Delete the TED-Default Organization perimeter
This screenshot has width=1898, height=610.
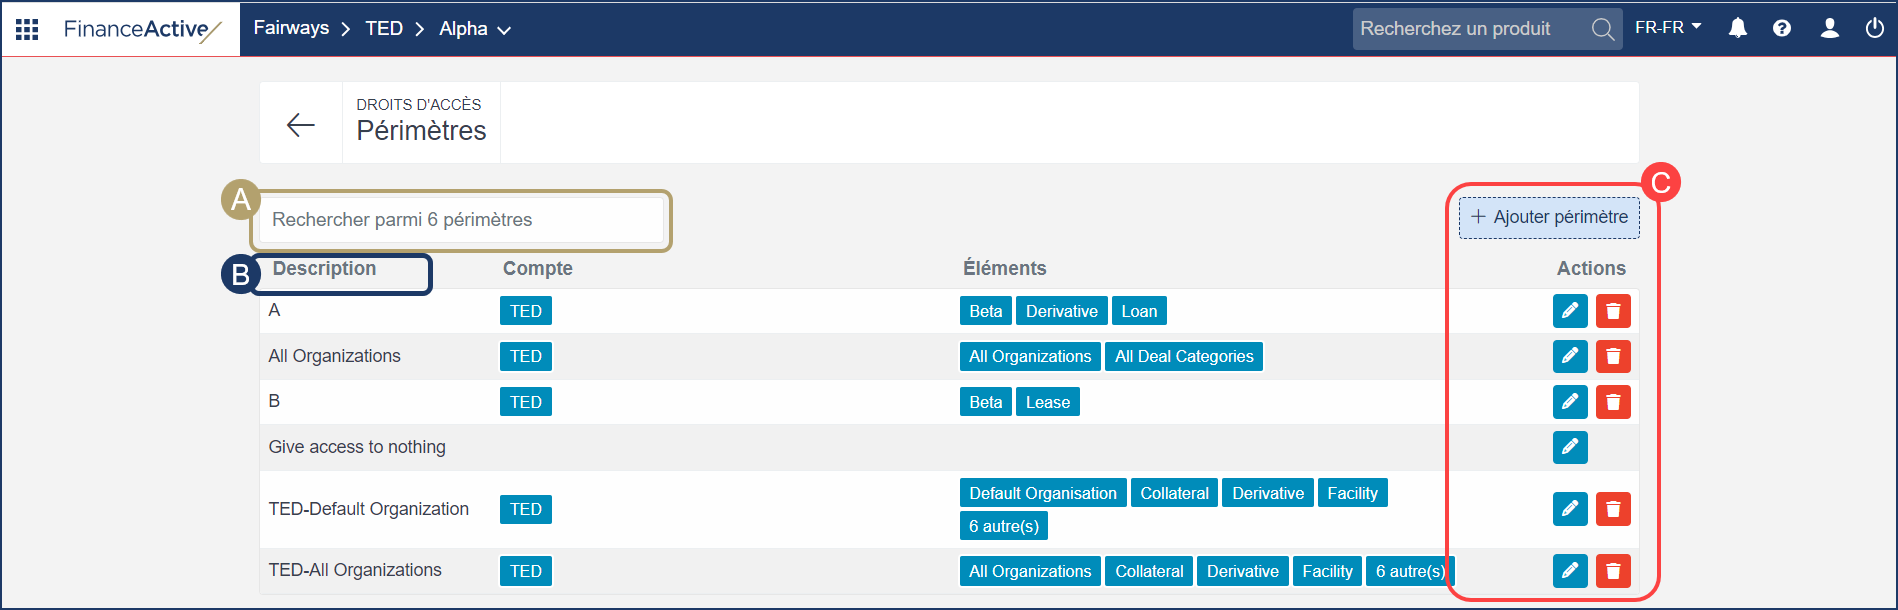[1613, 509]
